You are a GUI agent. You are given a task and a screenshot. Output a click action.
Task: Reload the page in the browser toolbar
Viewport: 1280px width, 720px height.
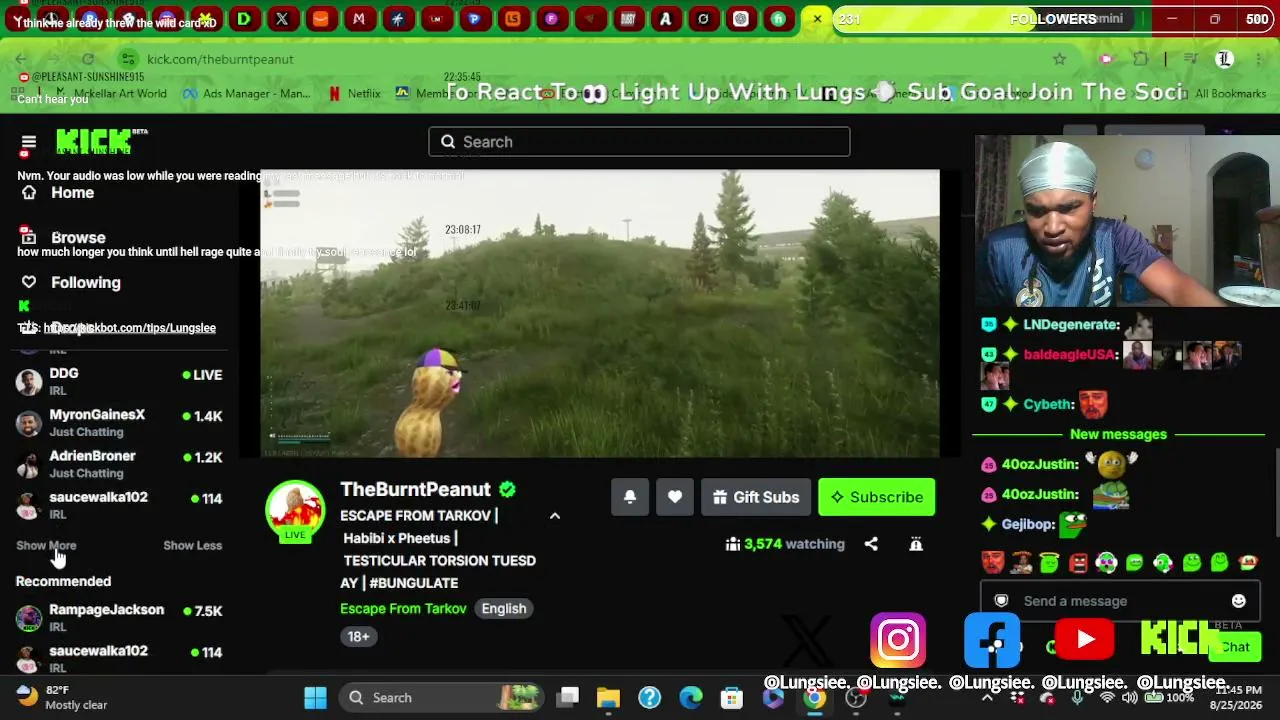pos(88,59)
